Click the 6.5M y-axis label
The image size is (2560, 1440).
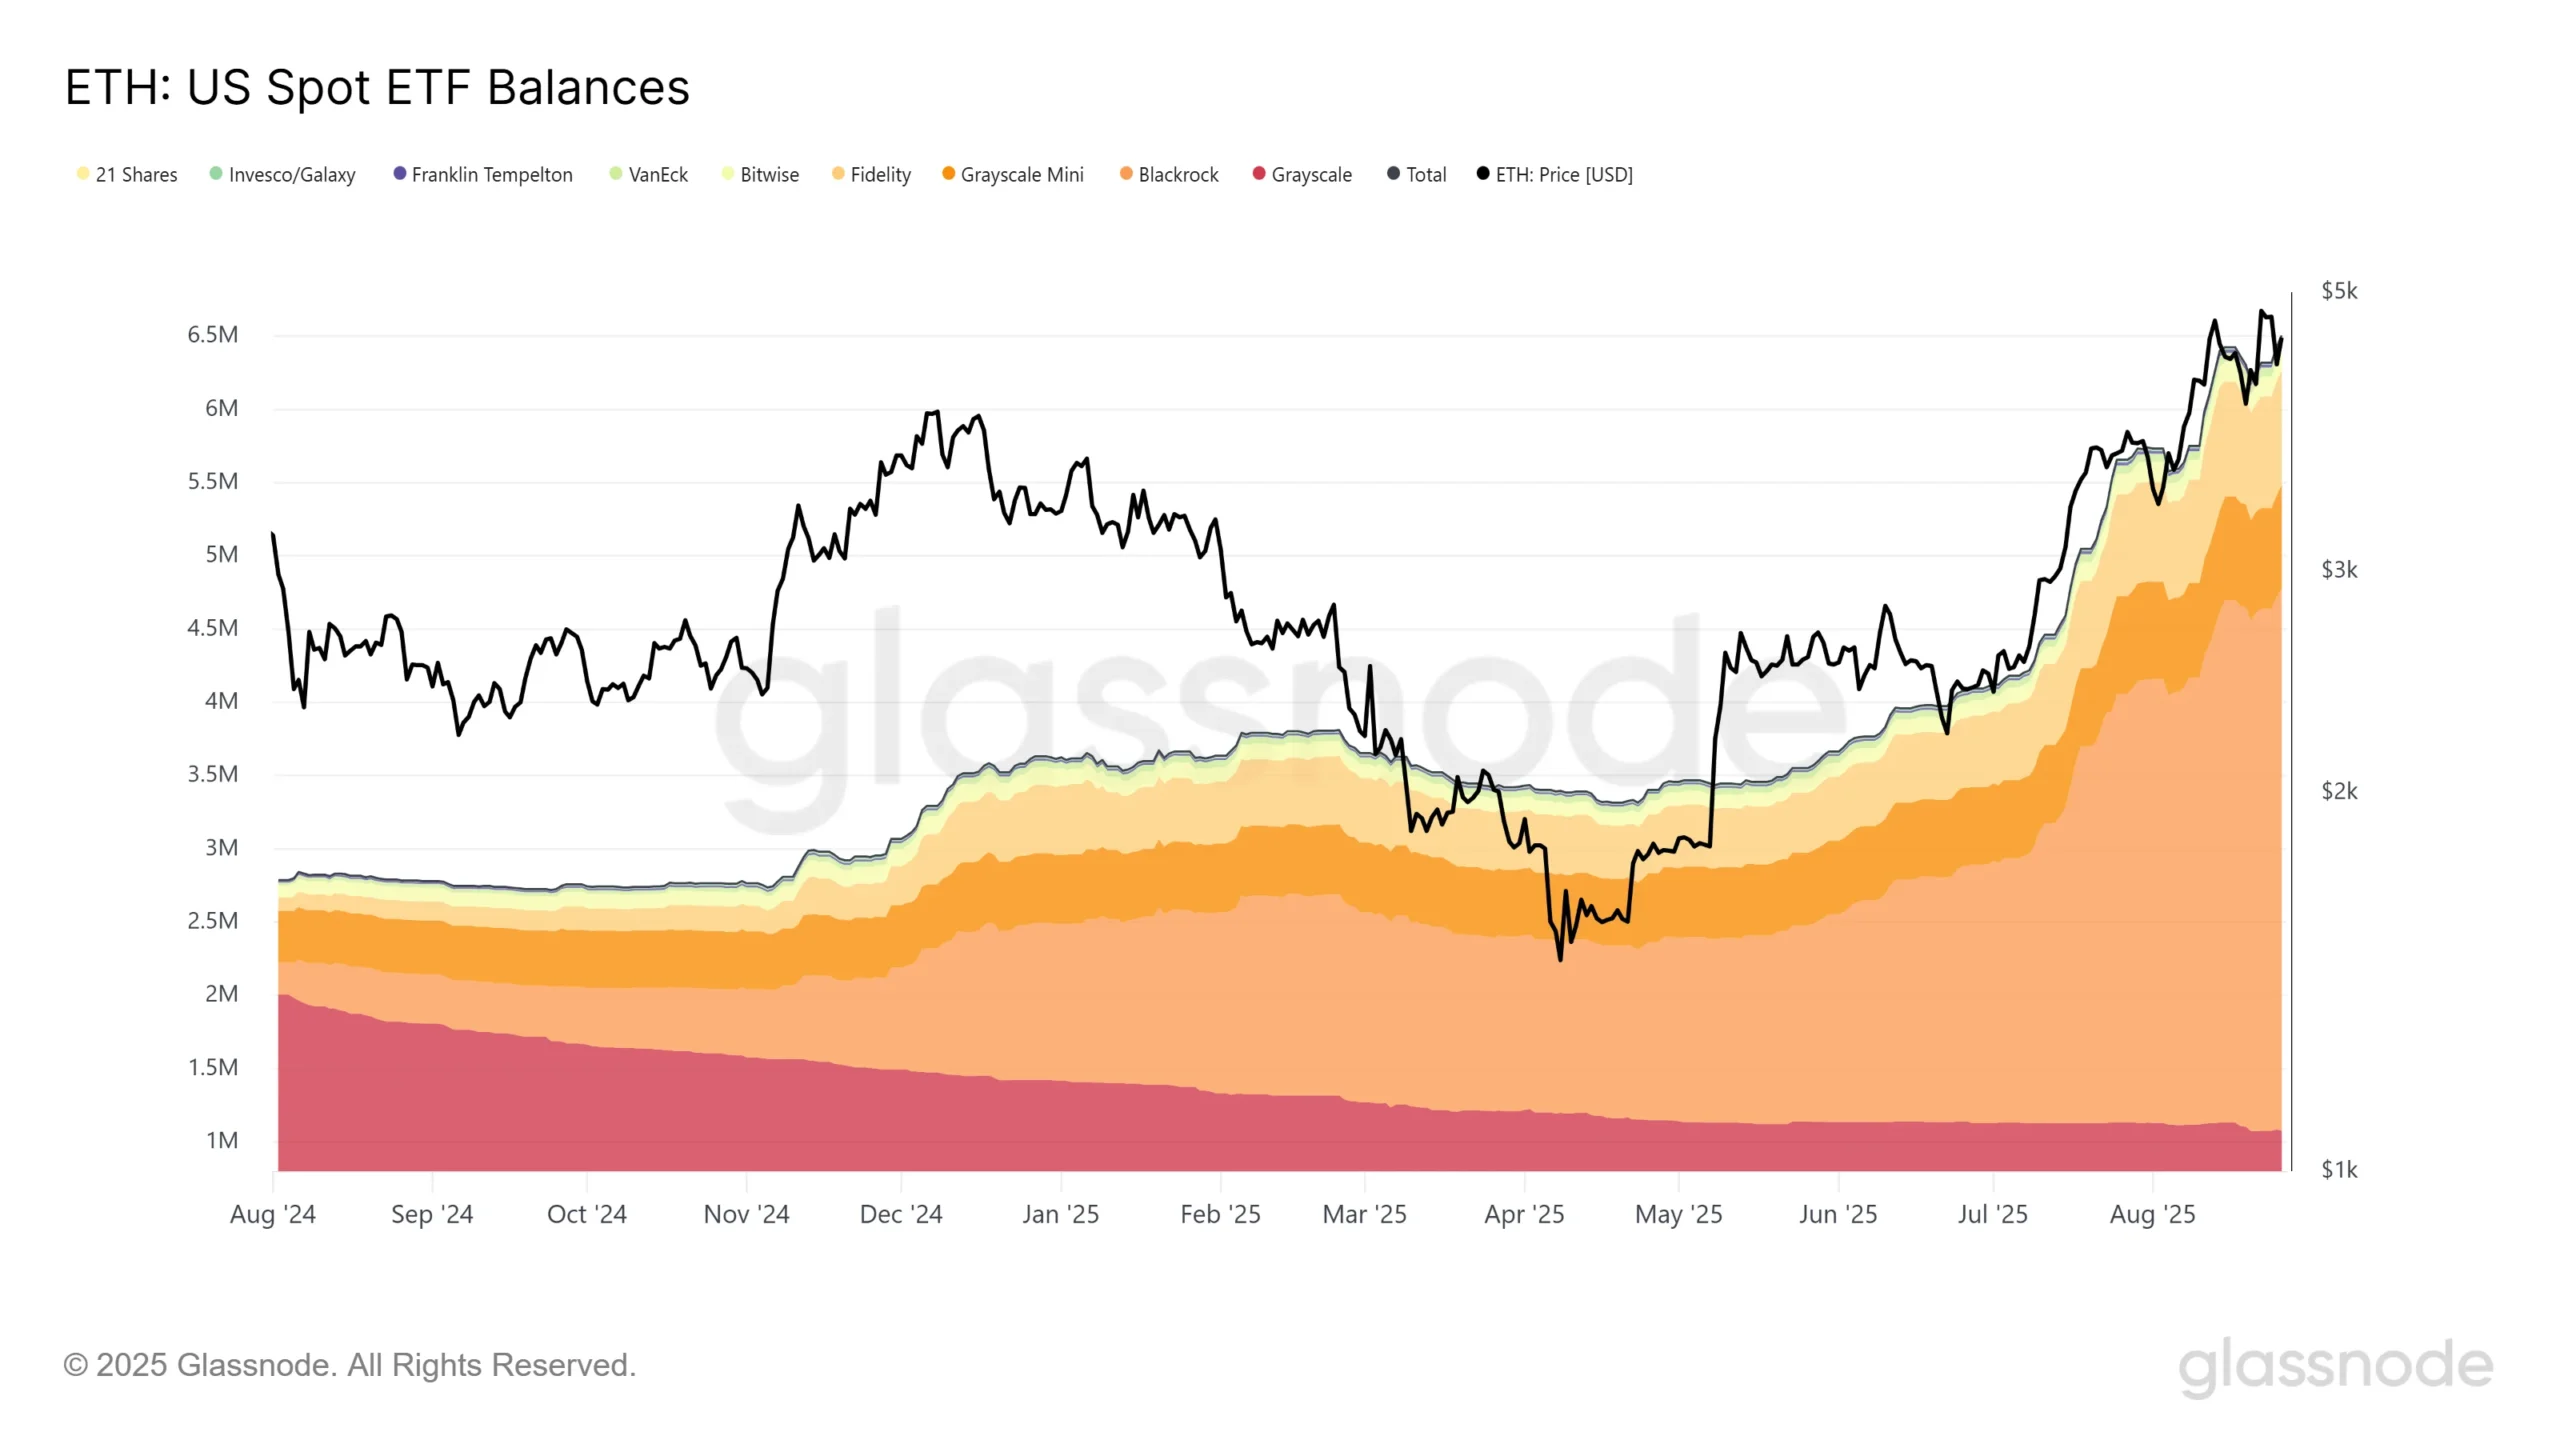(x=213, y=334)
